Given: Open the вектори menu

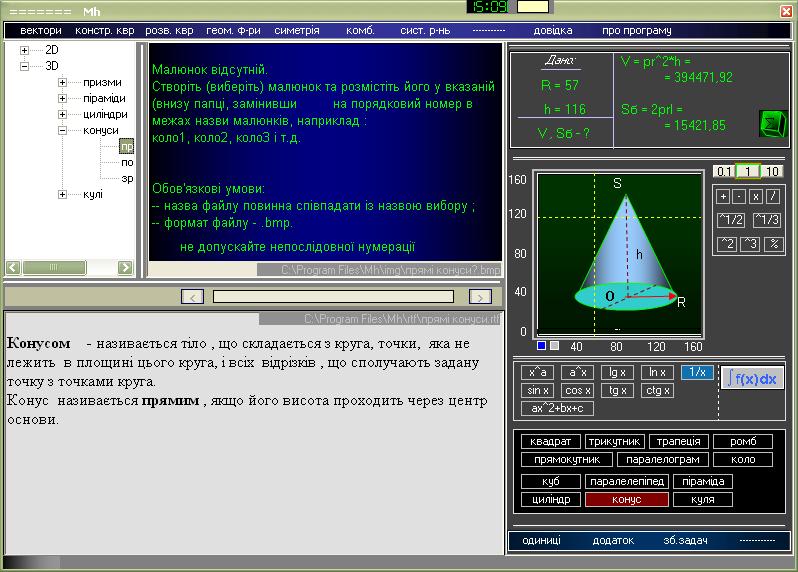Looking at the screenshot, I should point(41,31).
